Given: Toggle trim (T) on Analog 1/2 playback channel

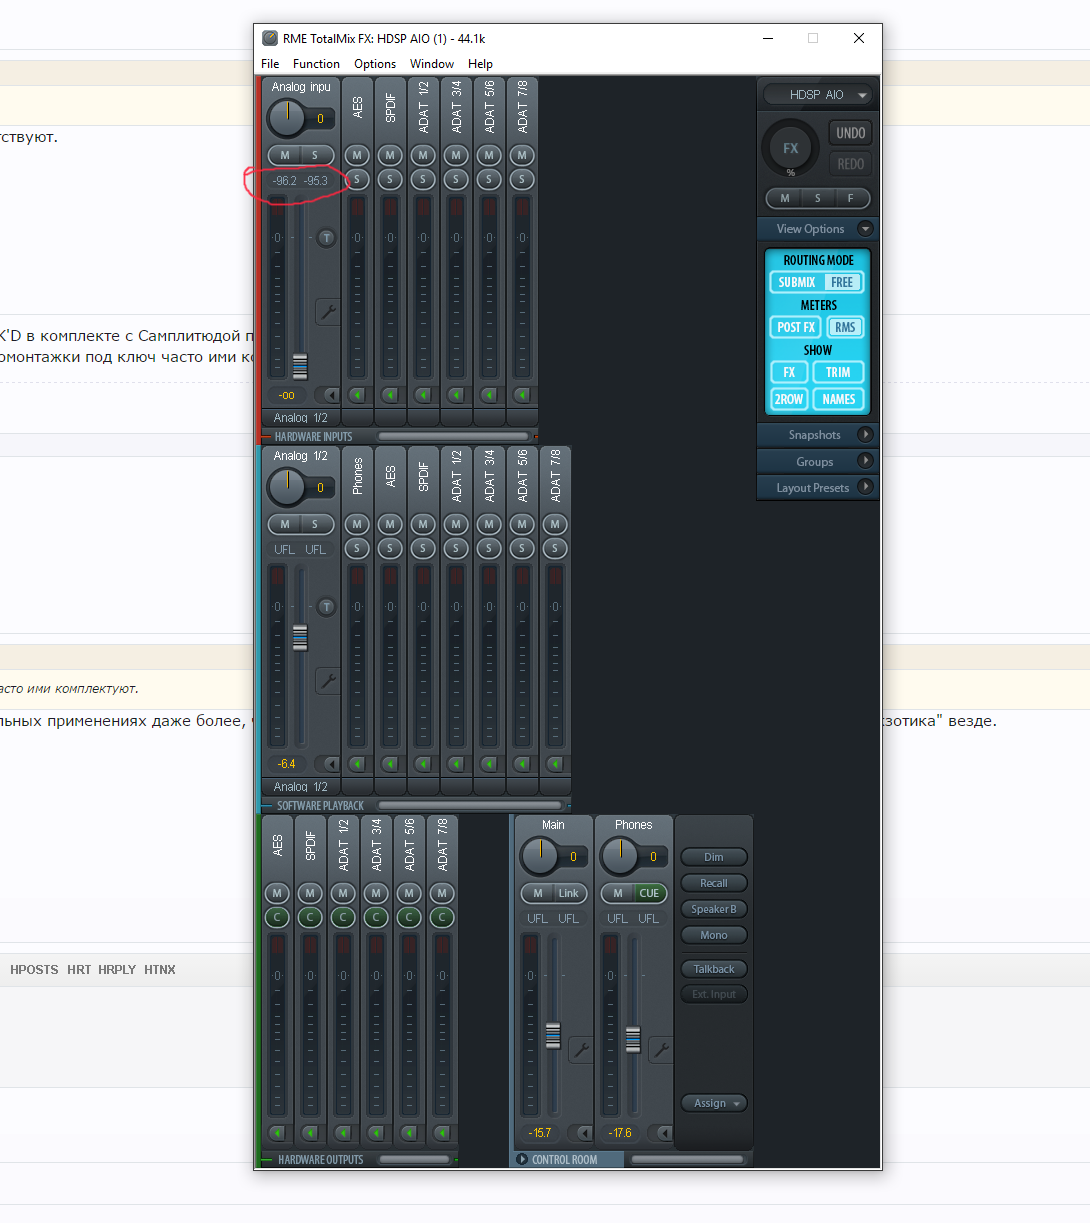Looking at the screenshot, I should [x=326, y=607].
